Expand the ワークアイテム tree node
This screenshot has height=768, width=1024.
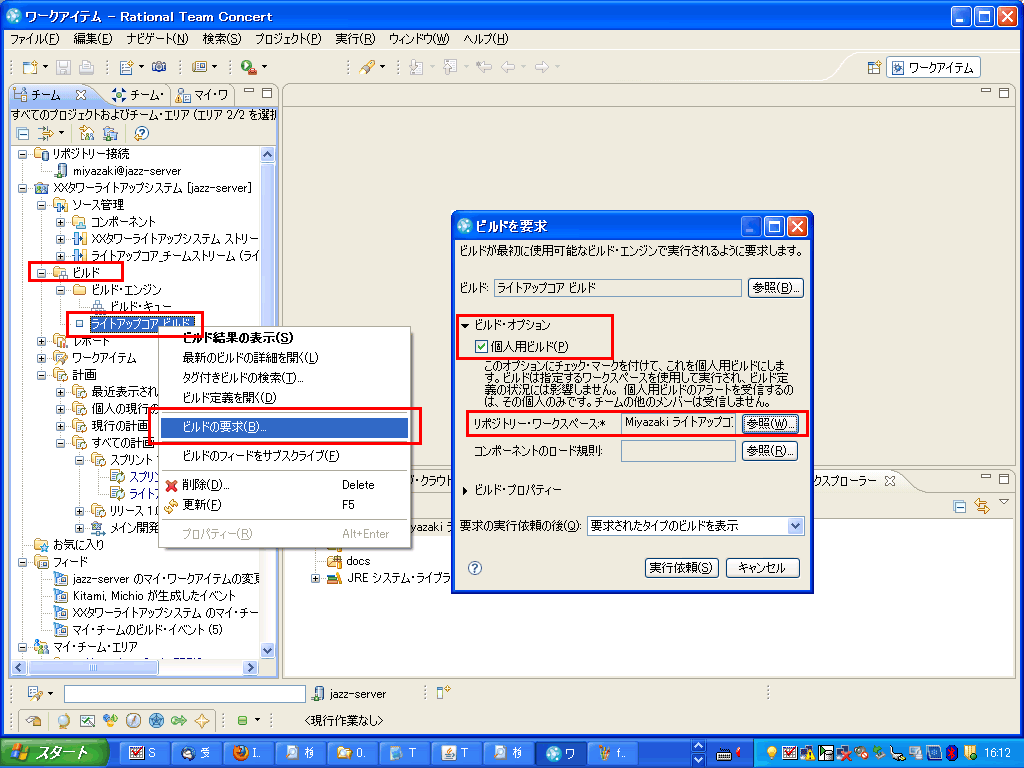pos(42,358)
